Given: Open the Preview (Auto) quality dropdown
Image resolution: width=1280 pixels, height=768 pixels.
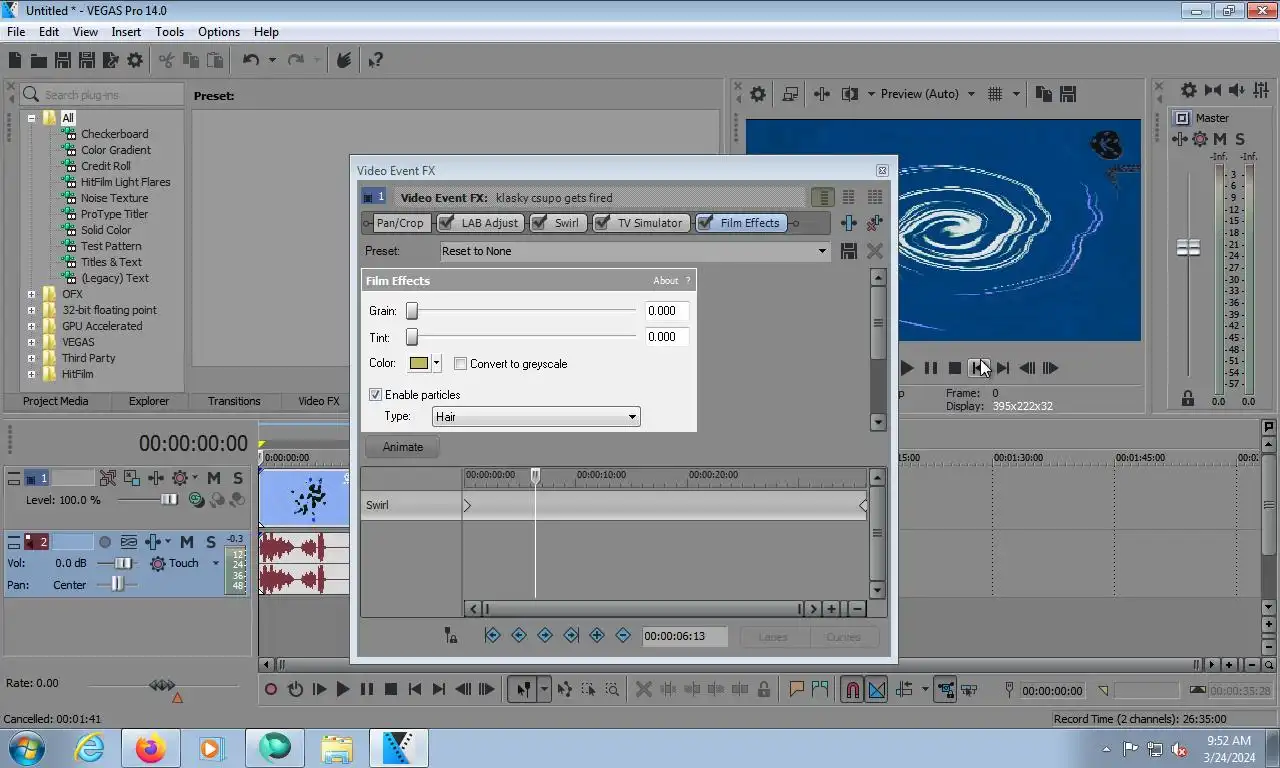Looking at the screenshot, I should [971, 94].
